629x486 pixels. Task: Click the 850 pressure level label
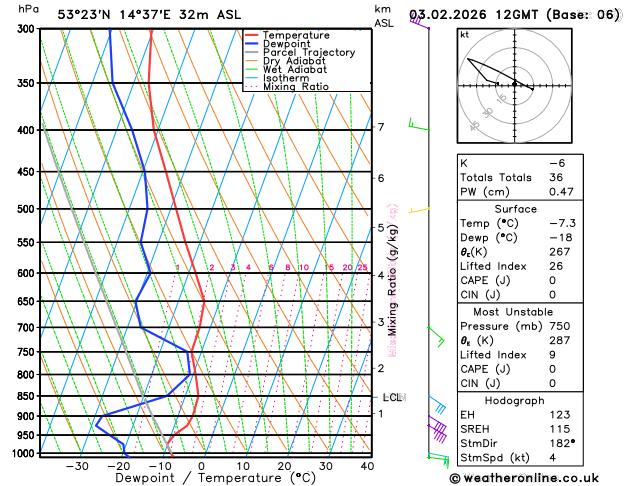coord(28,396)
